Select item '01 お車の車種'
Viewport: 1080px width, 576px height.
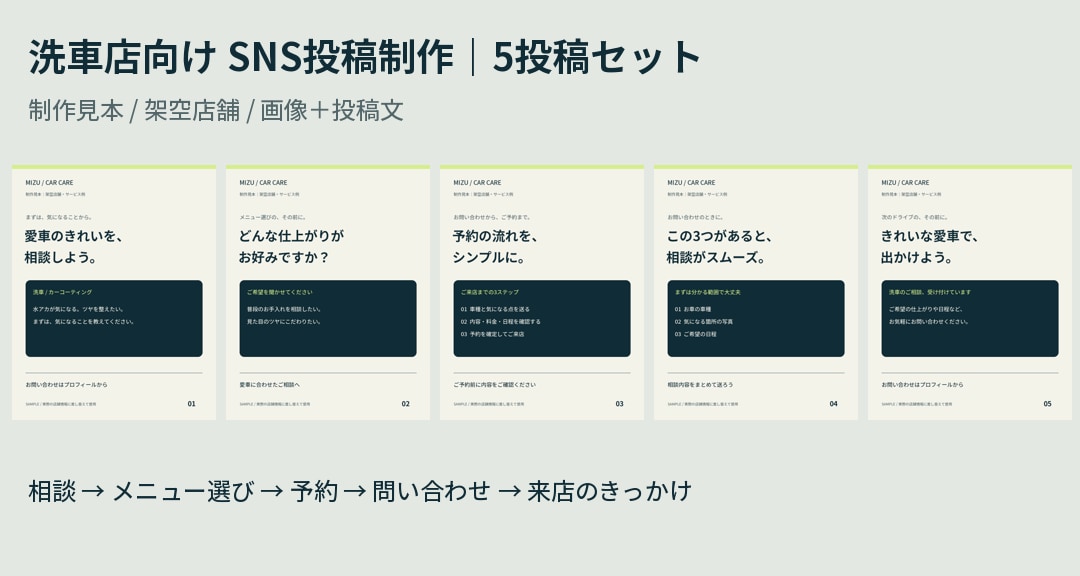pyautogui.click(x=693, y=309)
